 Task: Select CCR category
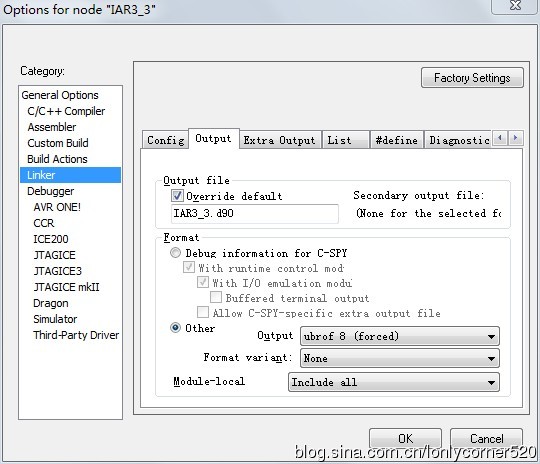(x=44, y=223)
